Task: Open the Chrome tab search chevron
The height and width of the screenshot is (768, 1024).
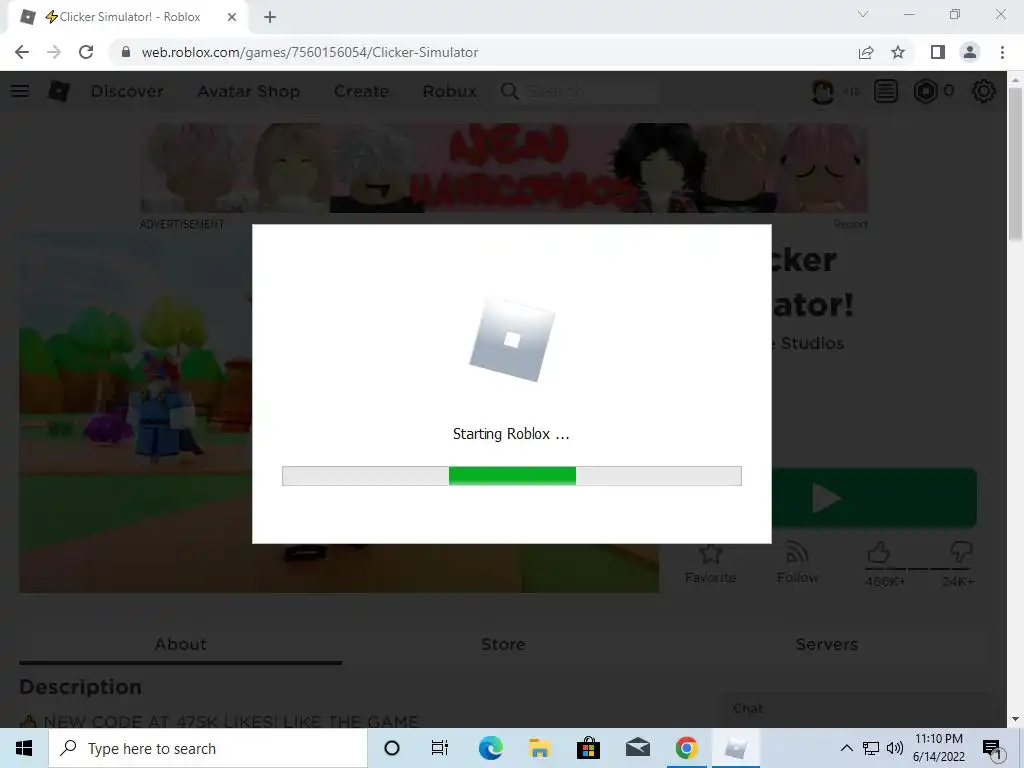Action: click(863, 14)
